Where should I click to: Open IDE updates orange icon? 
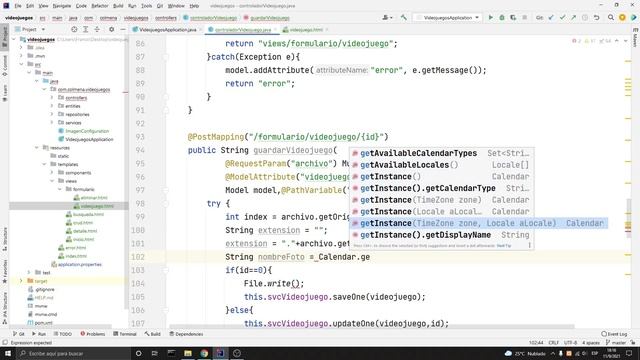622,18
